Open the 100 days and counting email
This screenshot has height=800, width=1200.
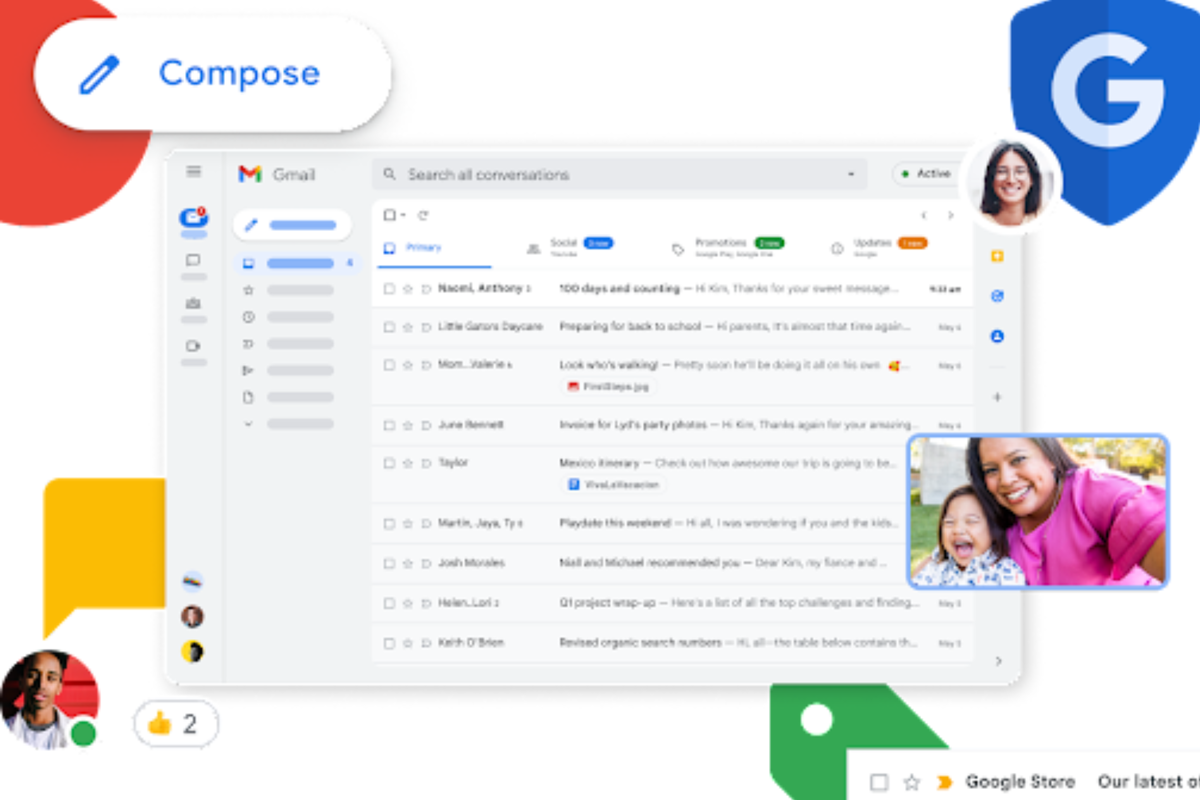tap(672, 289)
